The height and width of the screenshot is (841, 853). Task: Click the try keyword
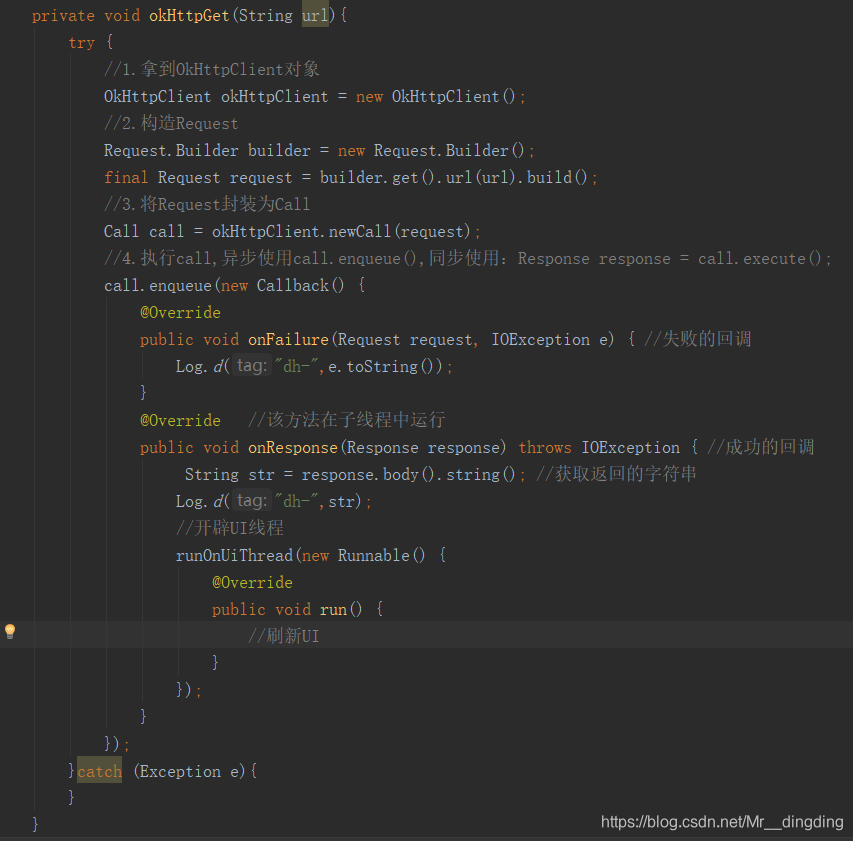(x=82, y=42)
